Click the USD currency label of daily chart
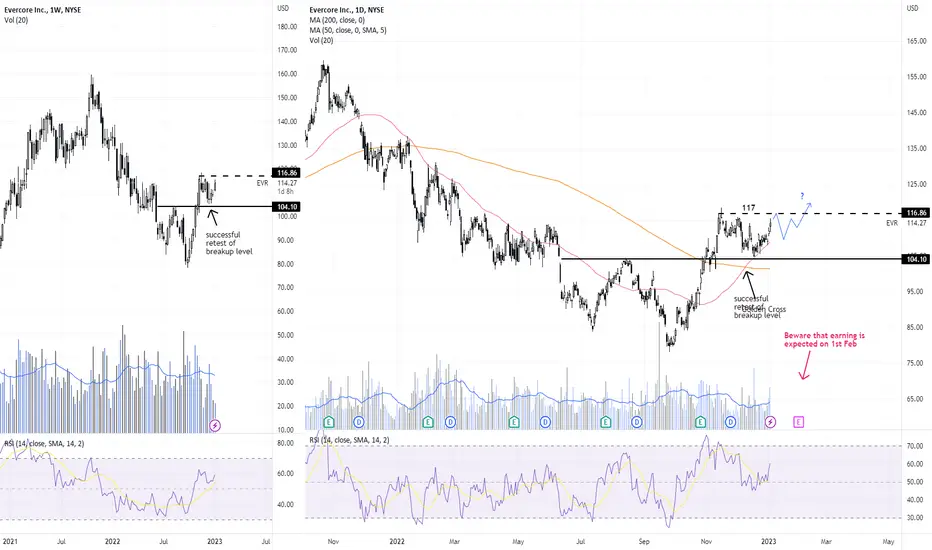 click(912, 8)
